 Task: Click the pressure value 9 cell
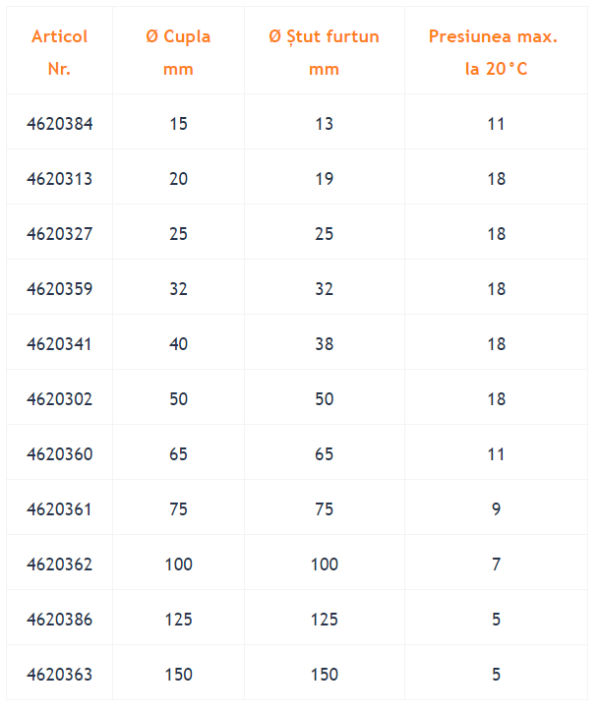coord(496,509)
